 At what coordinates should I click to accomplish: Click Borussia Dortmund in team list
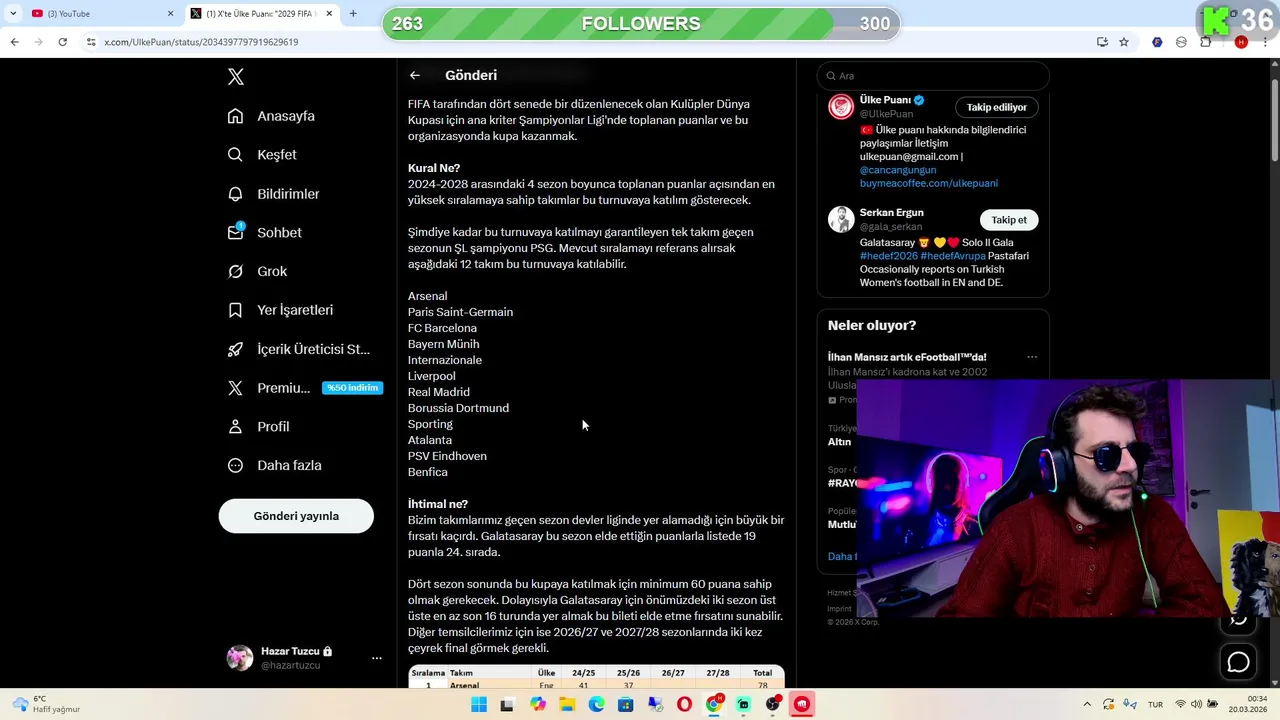click(458, 408)
